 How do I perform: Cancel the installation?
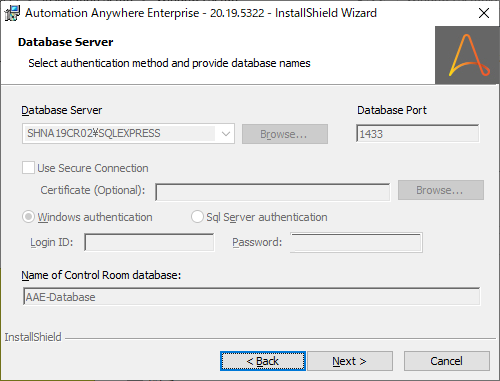(x=447, y=361)
